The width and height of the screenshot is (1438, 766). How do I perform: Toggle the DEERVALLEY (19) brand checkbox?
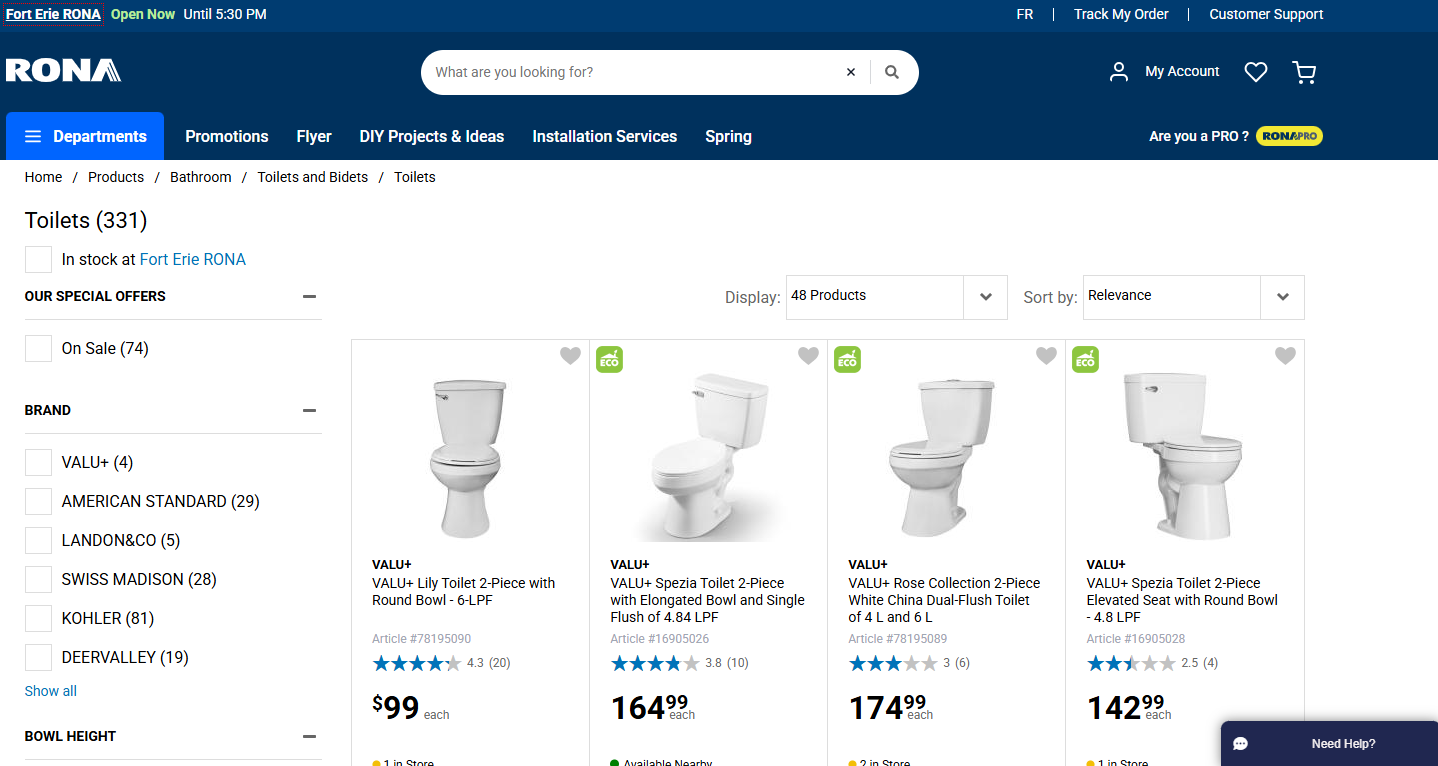pyautogui.click(x=38, y=657)
